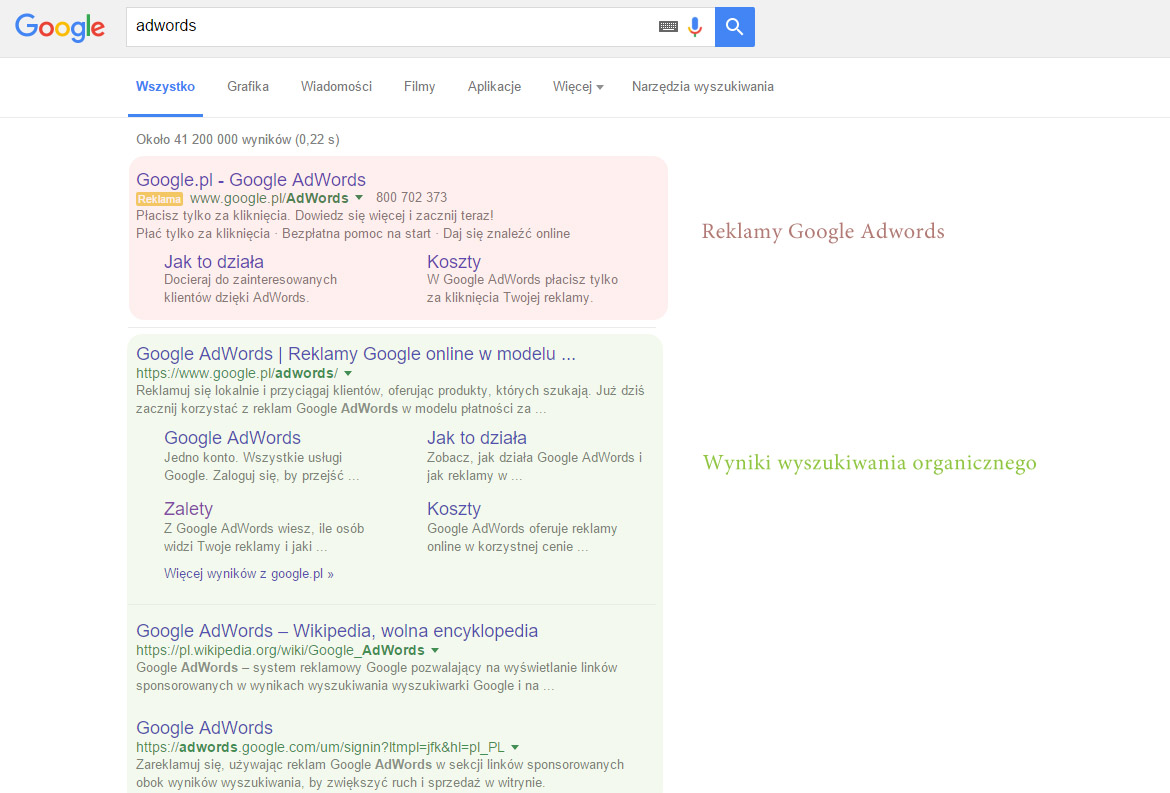Viewport: 1170px width, 793px height.
Task: Open organic sitelink Google AdWords under google.pl
Action: click(x=232, y=438)
